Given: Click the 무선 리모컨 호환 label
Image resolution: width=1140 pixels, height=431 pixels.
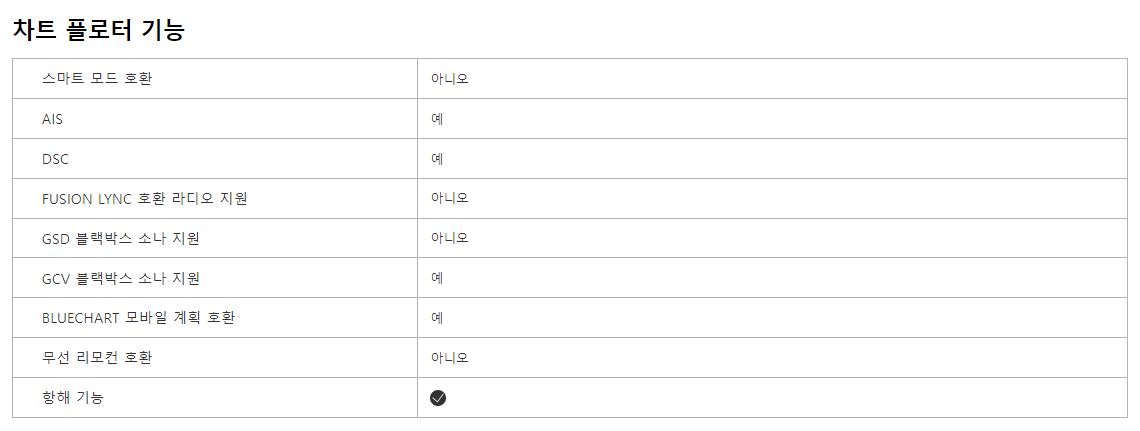Looking at the screenshot, I should point(97,358).
